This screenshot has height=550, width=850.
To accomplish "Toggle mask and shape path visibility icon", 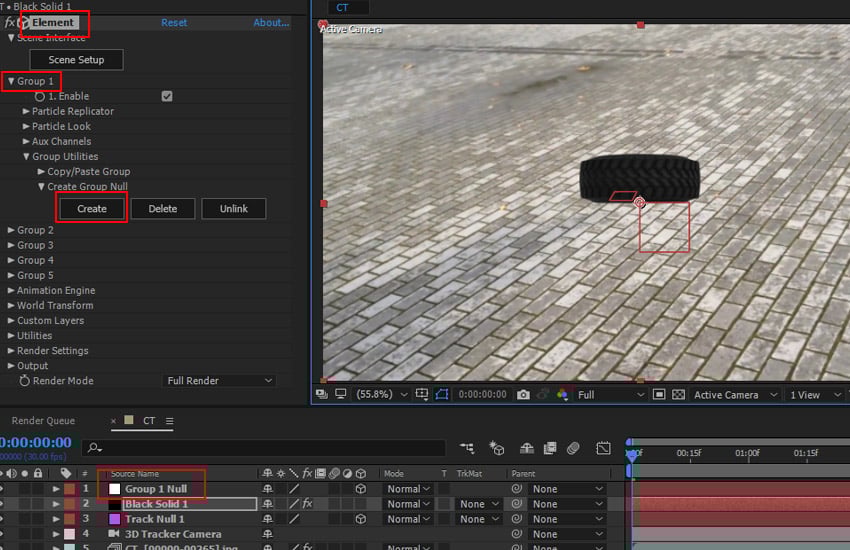I will click(442, 395).
